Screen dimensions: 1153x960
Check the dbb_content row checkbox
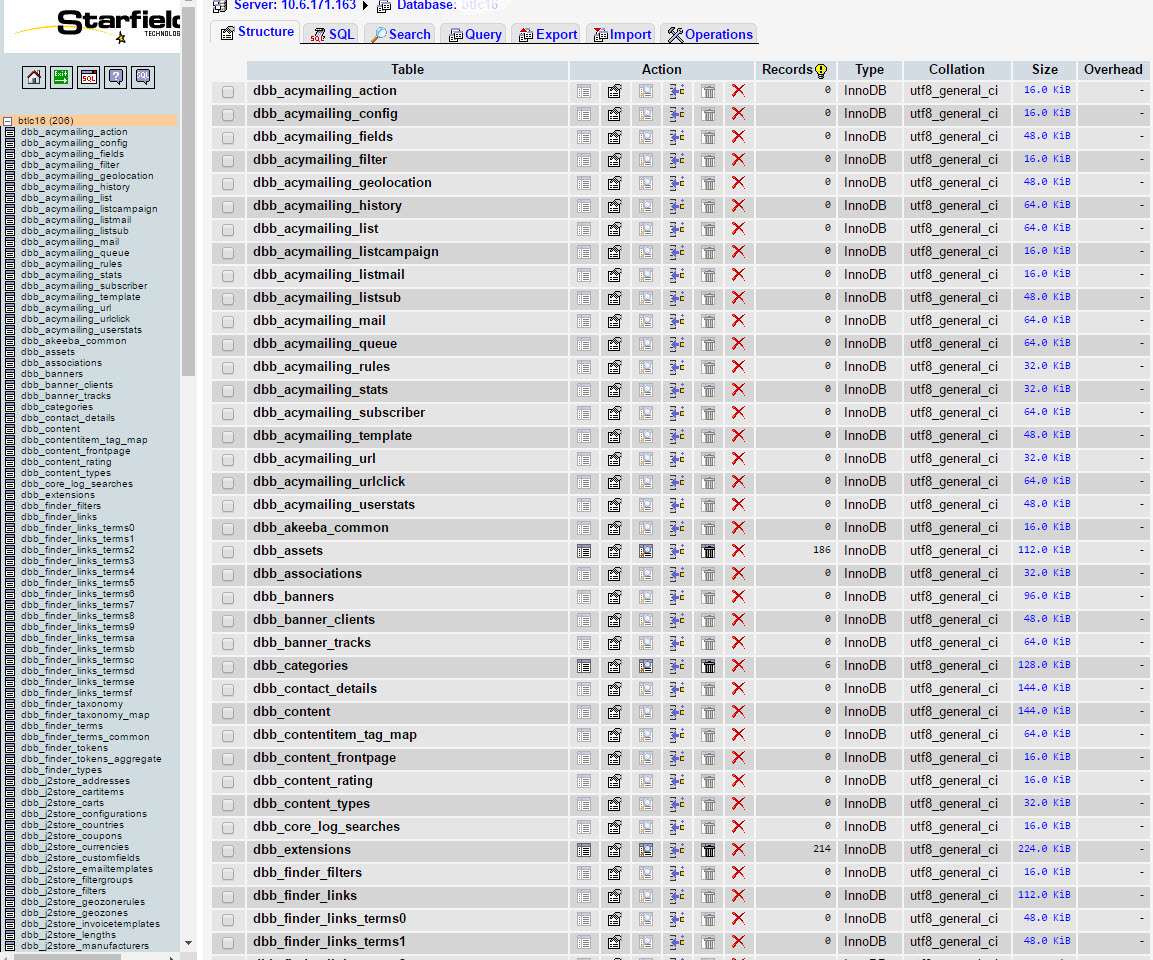tap(228, 713)
